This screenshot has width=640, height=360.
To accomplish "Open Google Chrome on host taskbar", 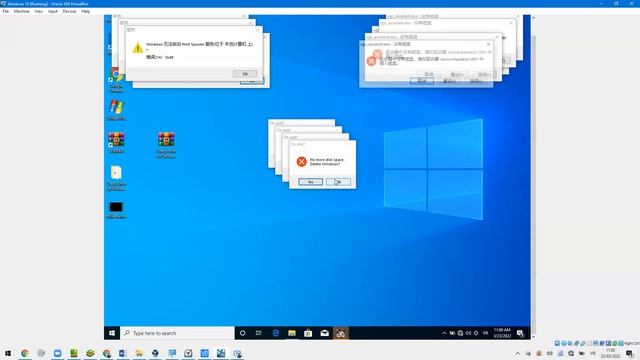I will [24, 353].
